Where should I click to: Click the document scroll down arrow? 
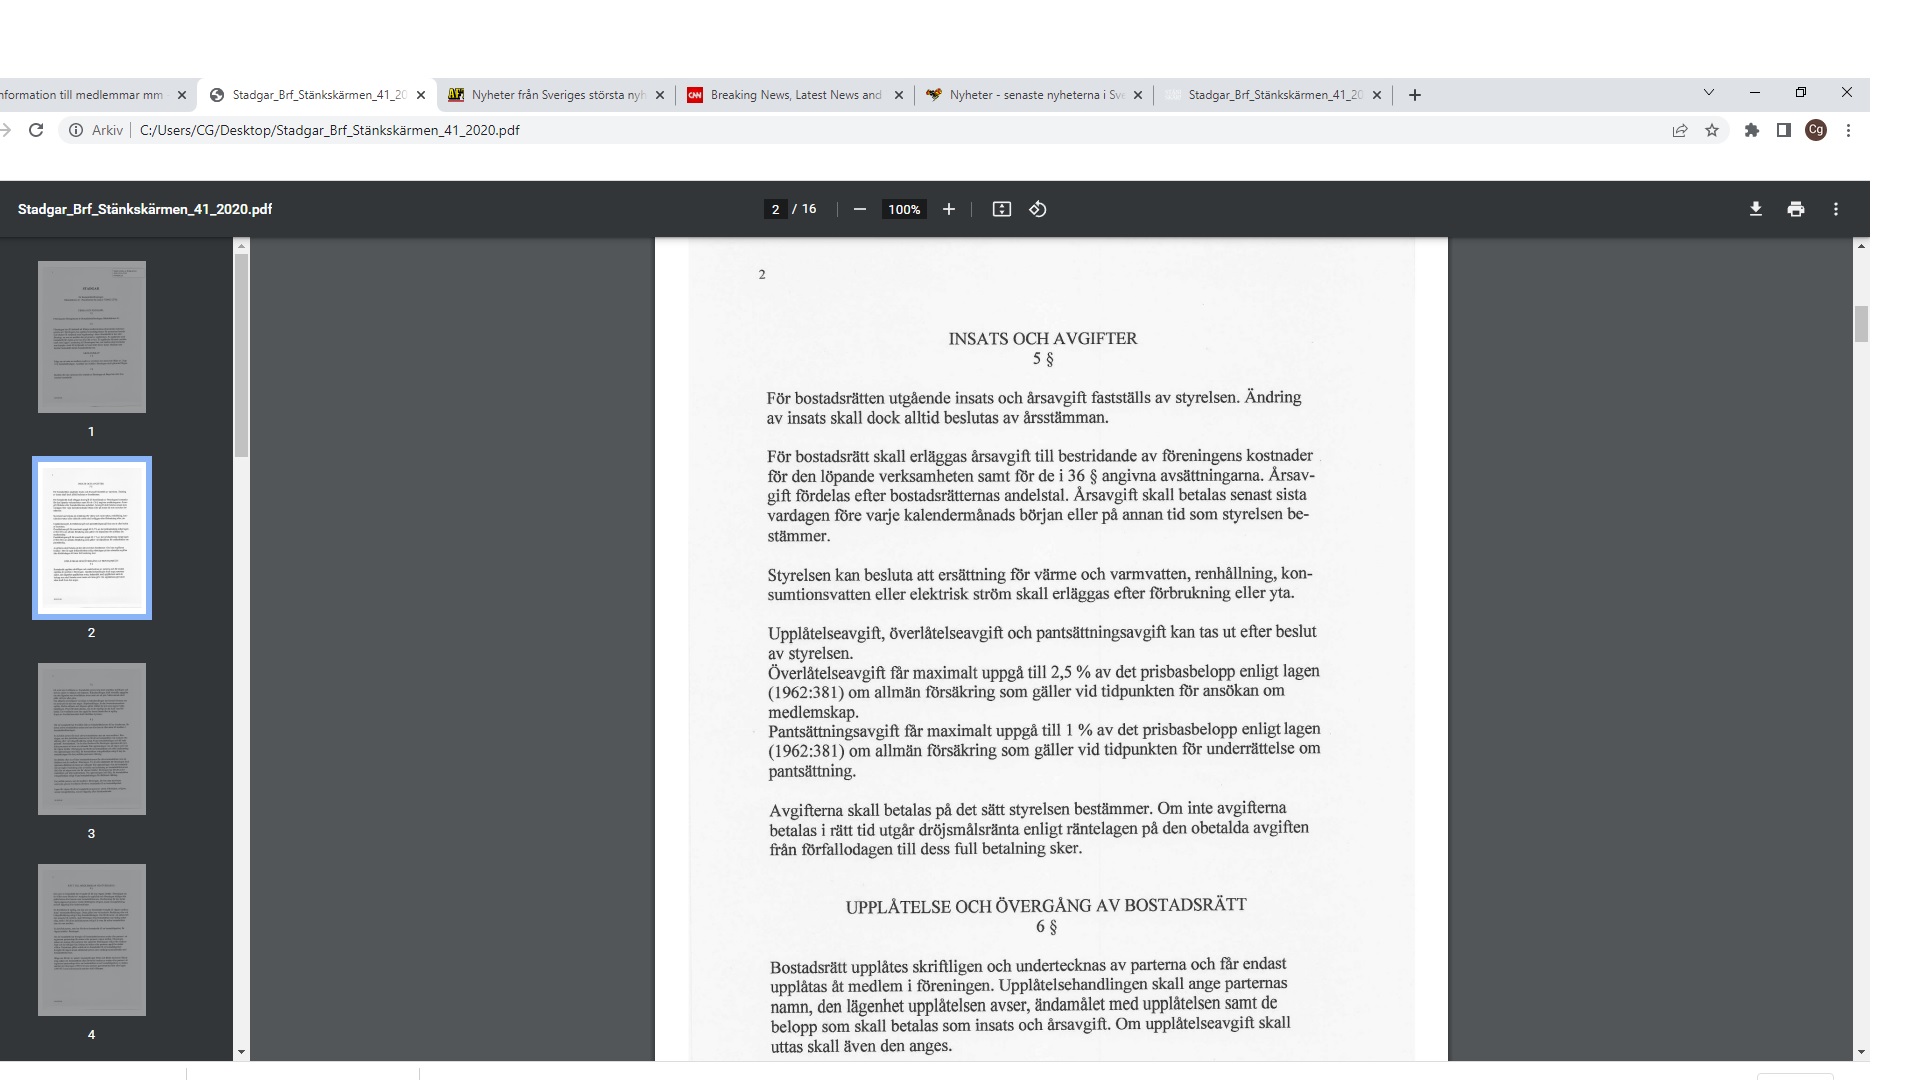tap(1861, 1052)
